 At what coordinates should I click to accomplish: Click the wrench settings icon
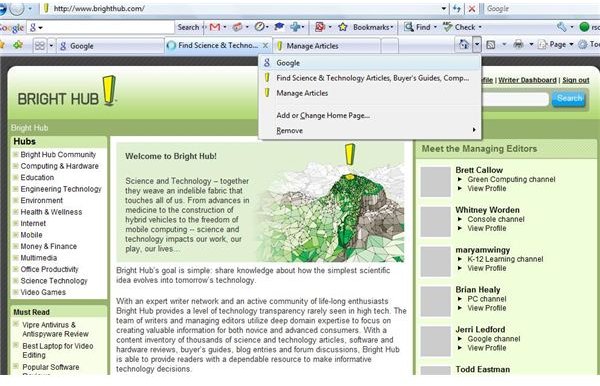point(561,27)
